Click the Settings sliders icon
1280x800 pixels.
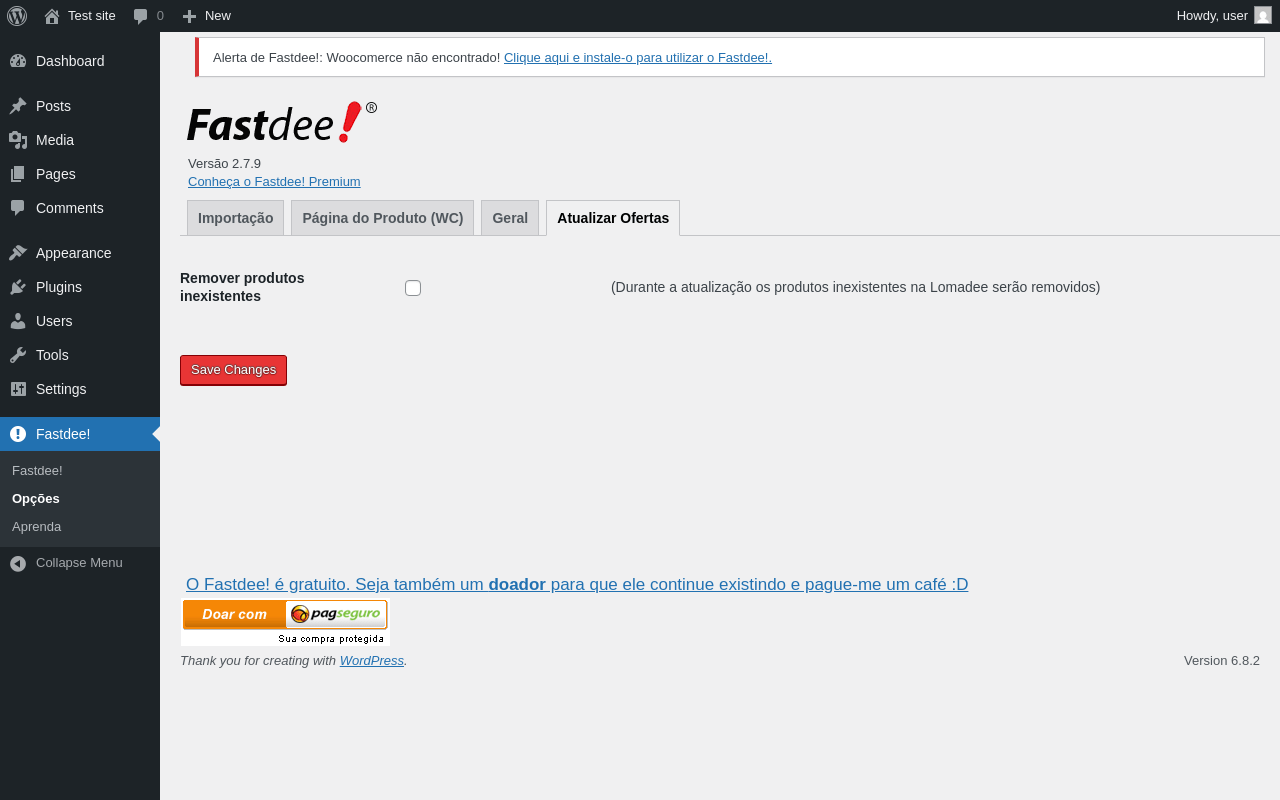click(x=18, y=389)
